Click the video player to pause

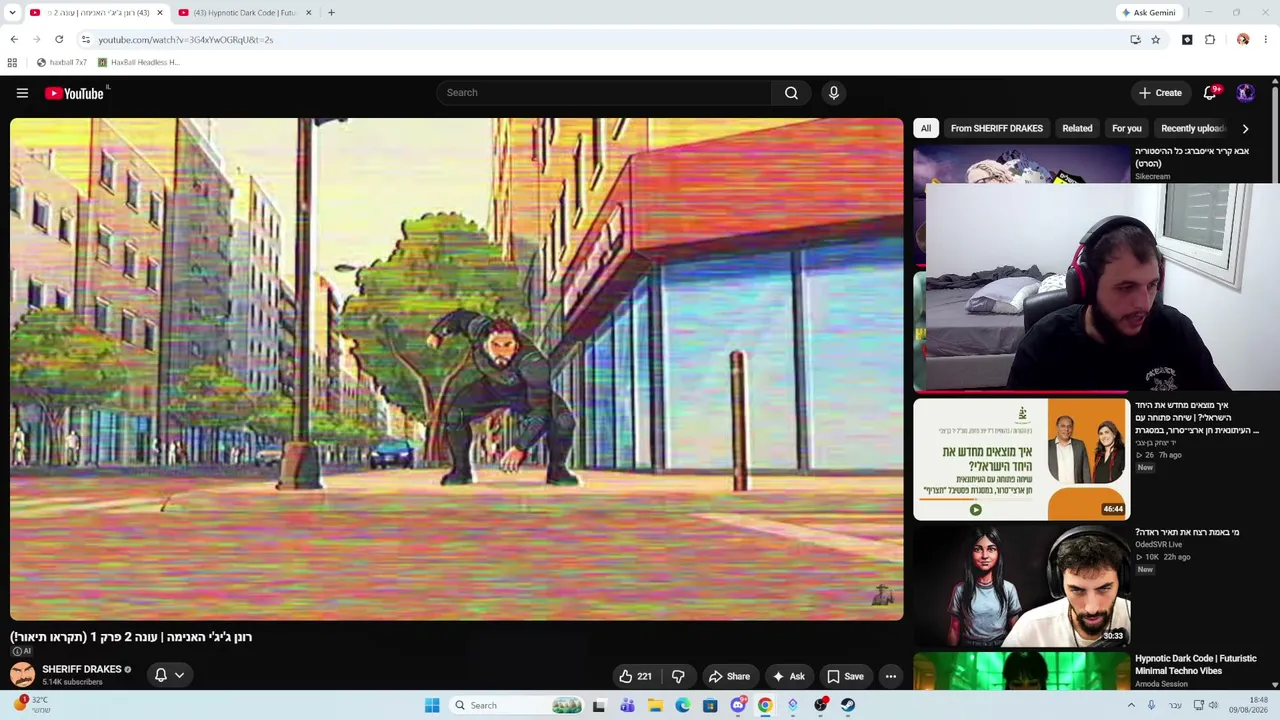point(456,369)
